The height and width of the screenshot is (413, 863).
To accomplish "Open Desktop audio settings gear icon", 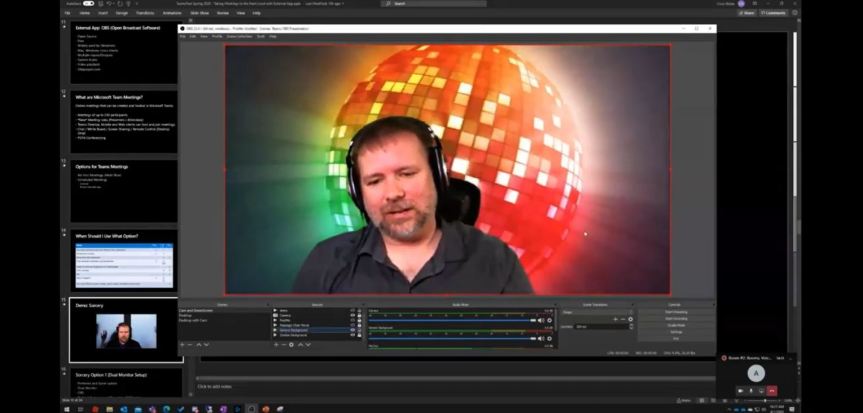I will coord(549,320).
